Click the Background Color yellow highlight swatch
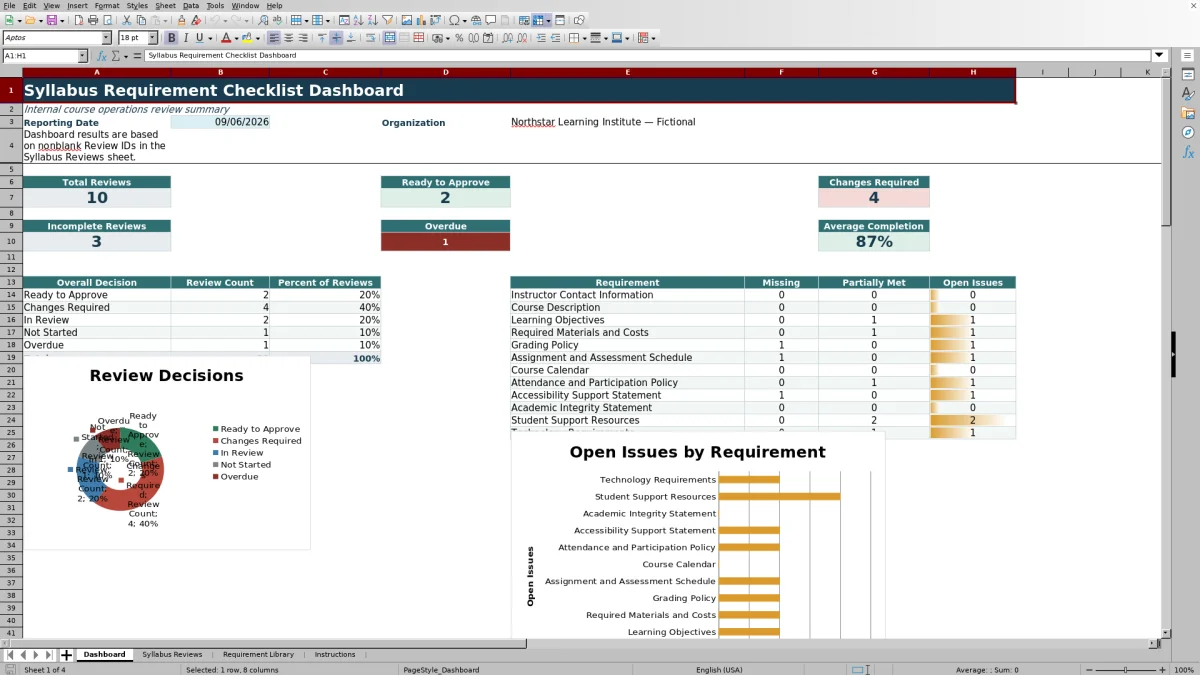This screenshot has height=675, width=1200. tap(247, 38)
